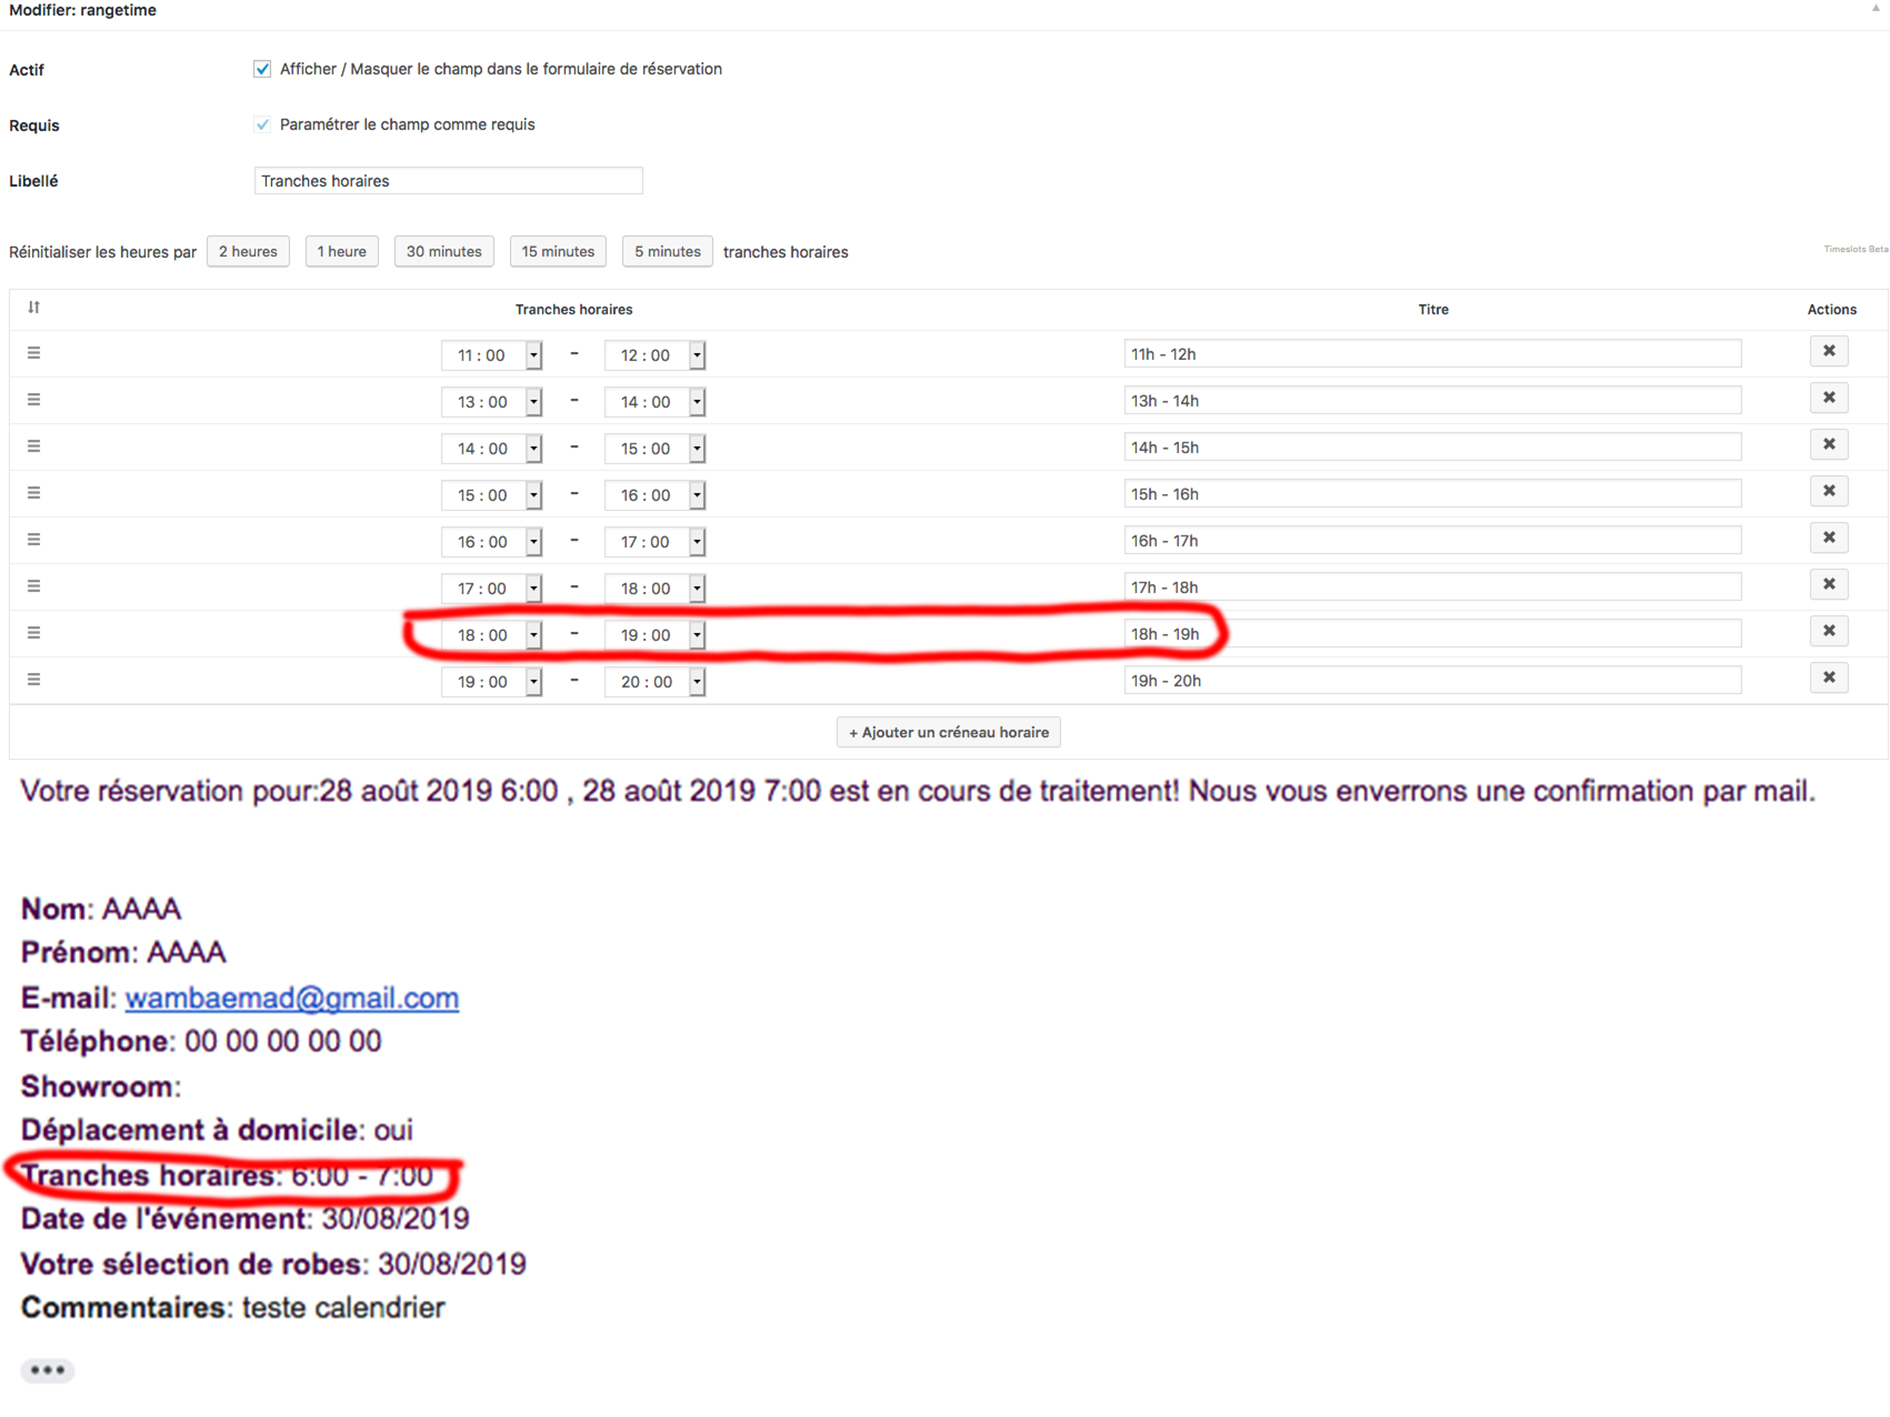Image resolution: width=1890 pixels, height=1417 pixels.
Task: Remove the 17h - 18h slot
Action: (1828, 585)
